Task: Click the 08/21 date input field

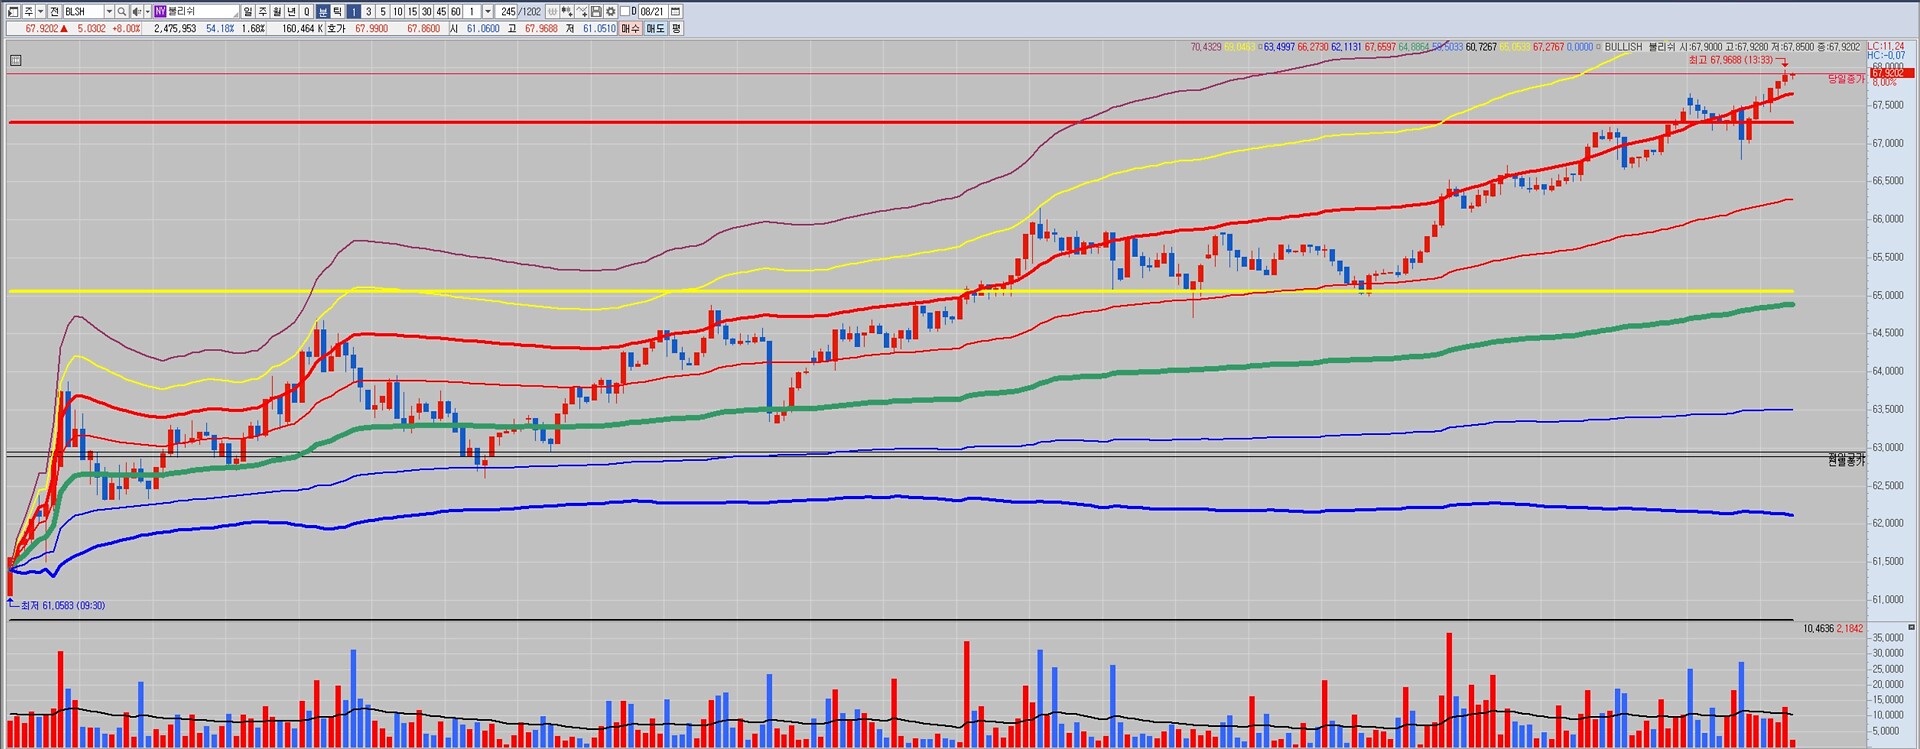Action: click(x=652, y=11)
